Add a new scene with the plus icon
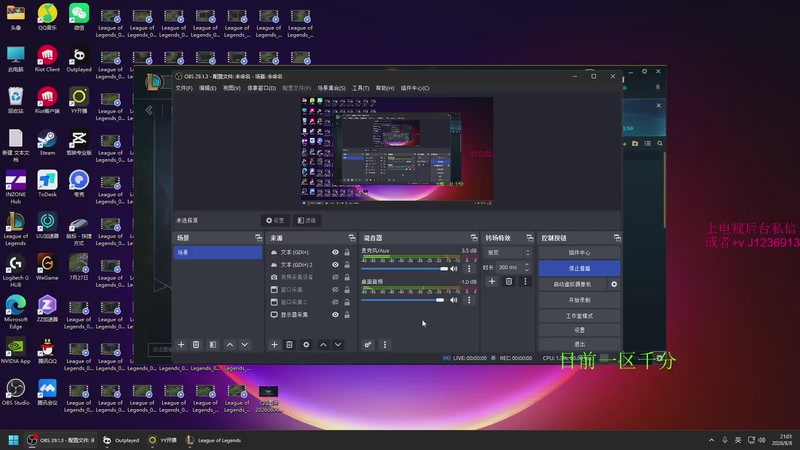Viewport: 800px width, 450px height. (x=181, y=345)
